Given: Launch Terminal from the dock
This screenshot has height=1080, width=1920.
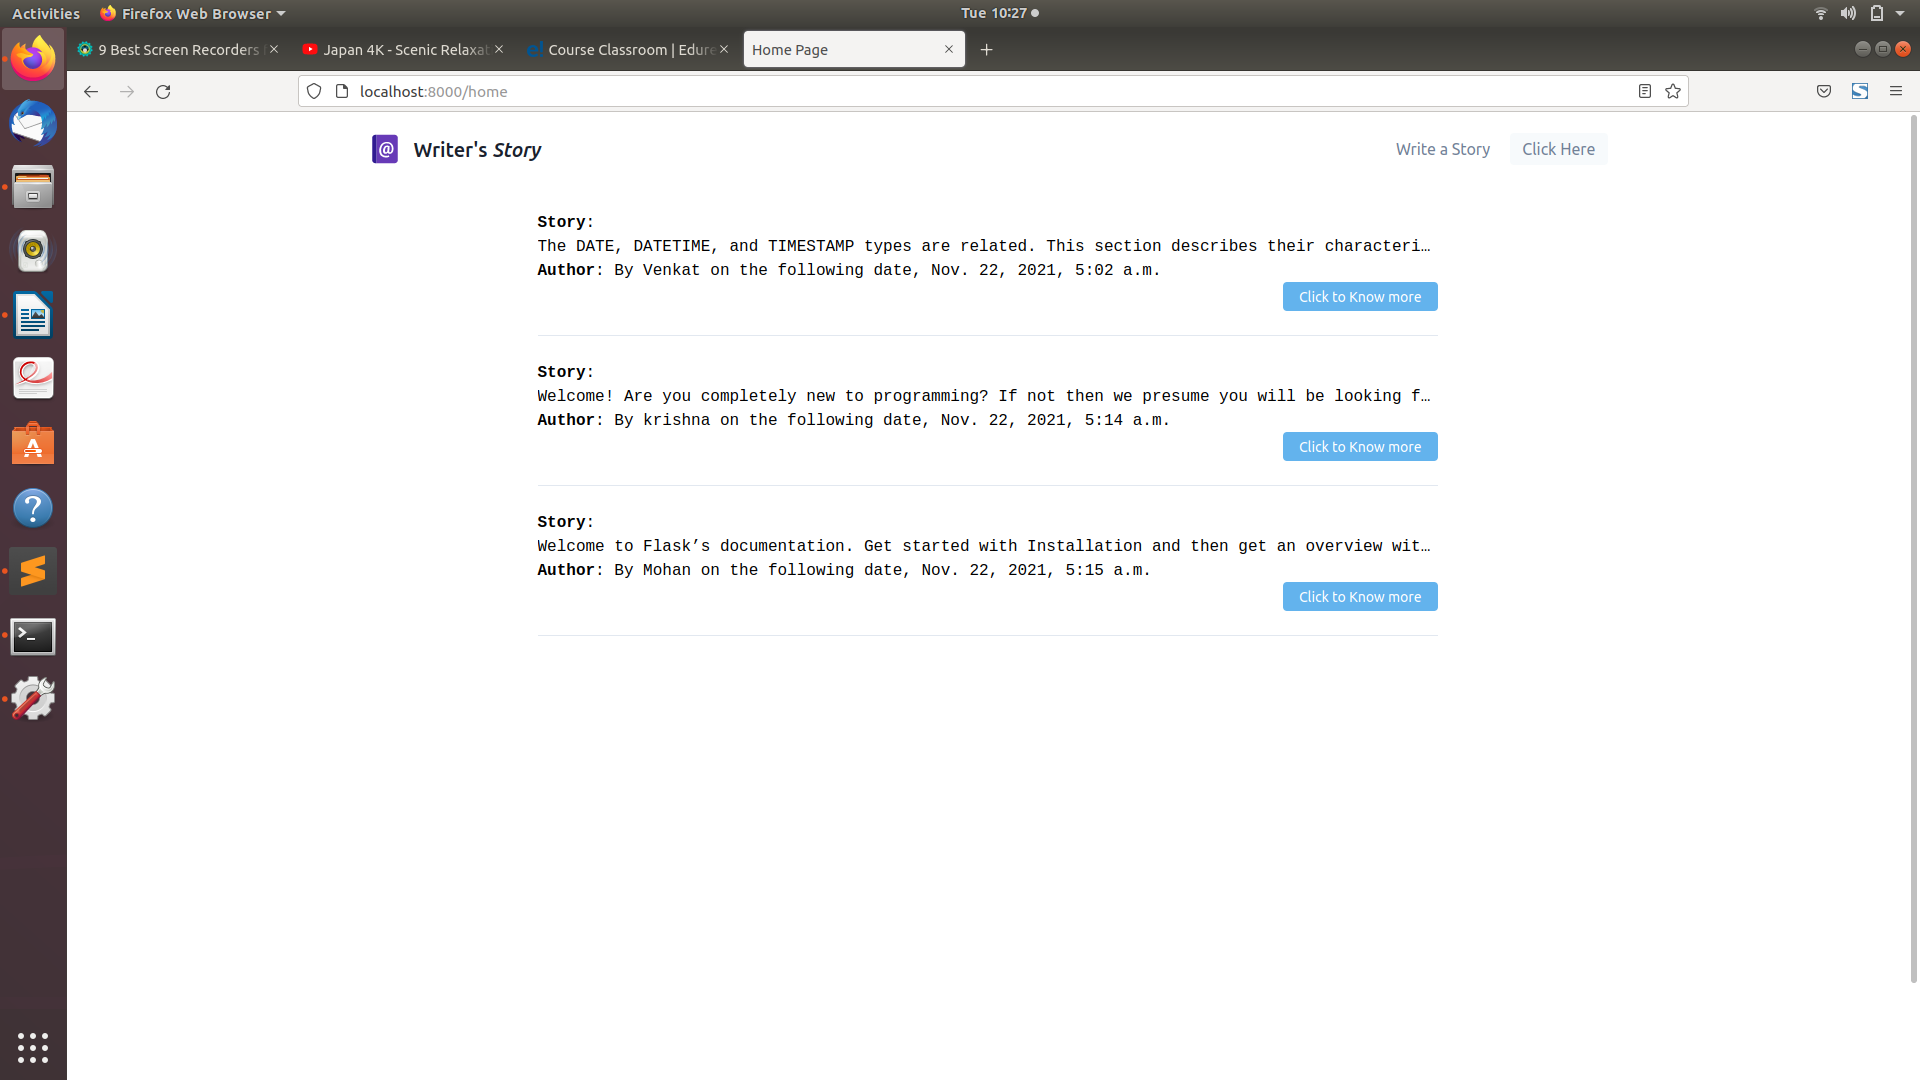Looking at the screenshot, I should 33,636.
